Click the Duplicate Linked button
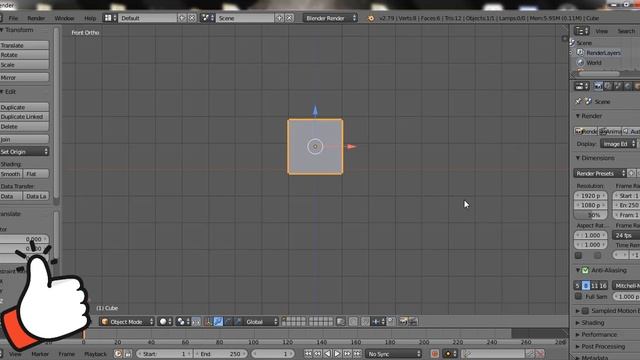 pyautogui.click(x=24, y=117)
